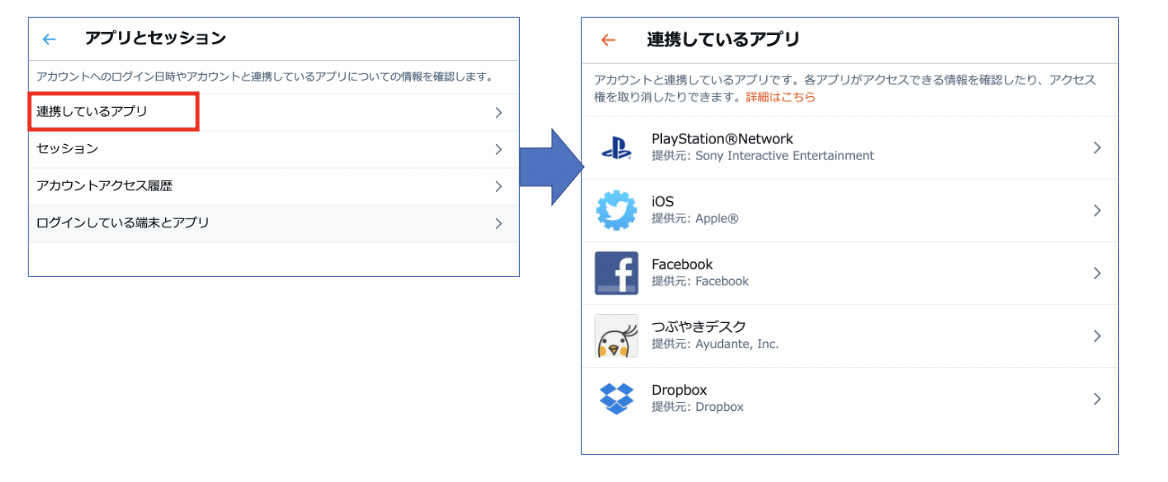Open the セッション menu row
The height and width of the screenshot is (482, 1168).
tap(274, 149)
